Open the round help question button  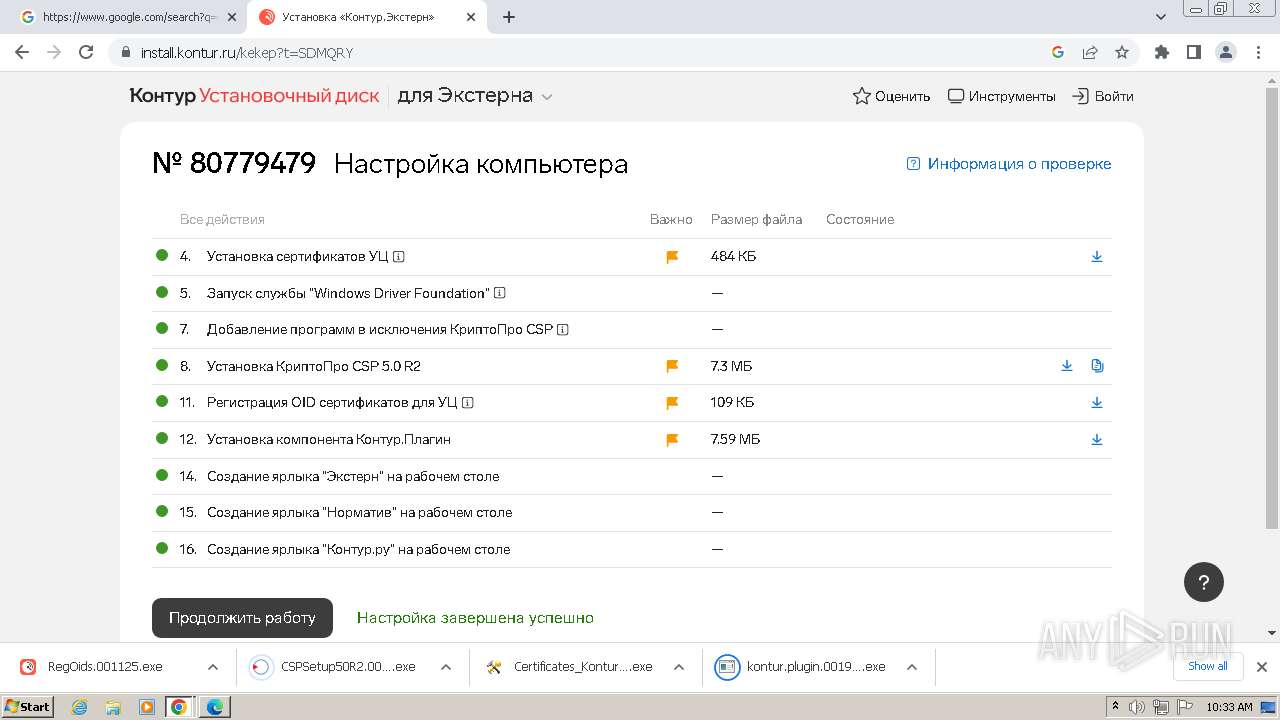tap(1204, 582)
